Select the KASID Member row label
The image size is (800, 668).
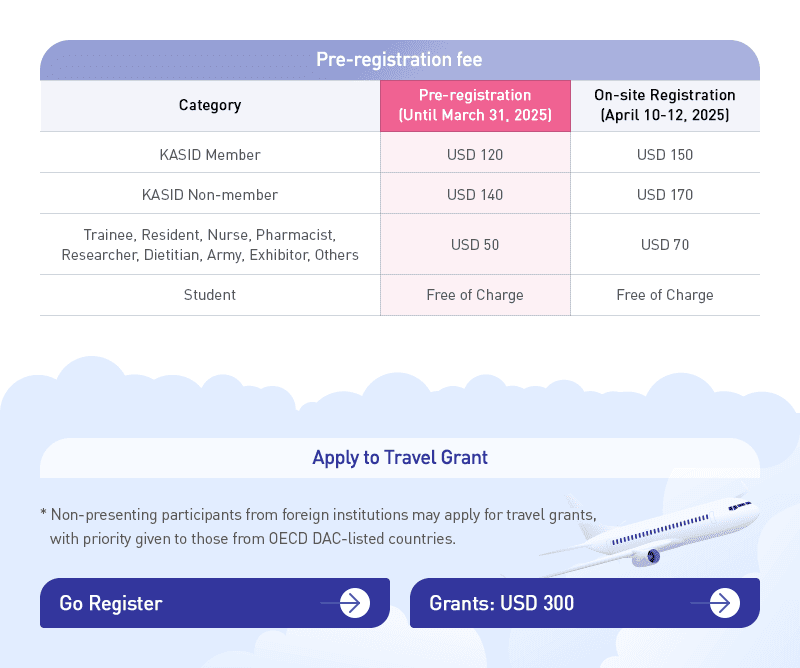(x=210, y=155)
